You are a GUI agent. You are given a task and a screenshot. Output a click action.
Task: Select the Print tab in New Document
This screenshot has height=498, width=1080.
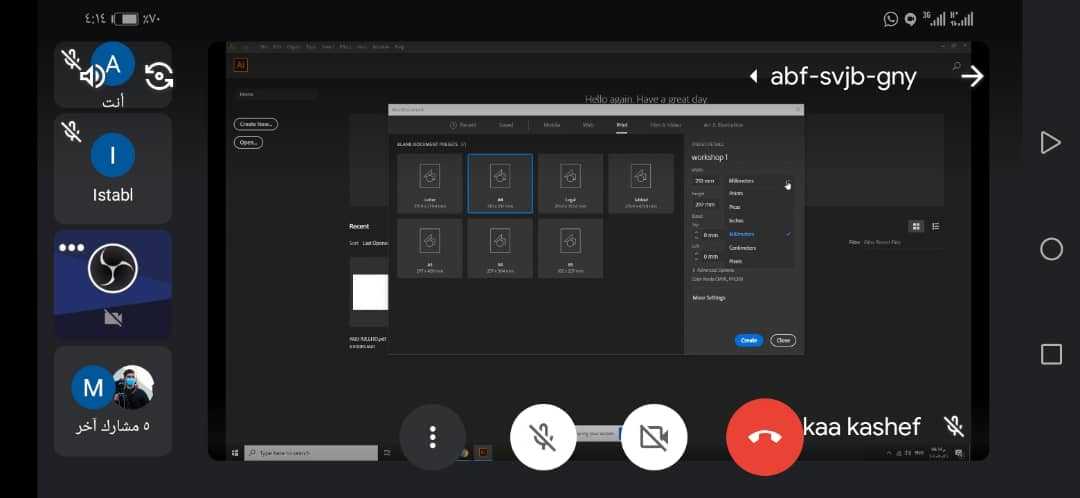point(621,125)
